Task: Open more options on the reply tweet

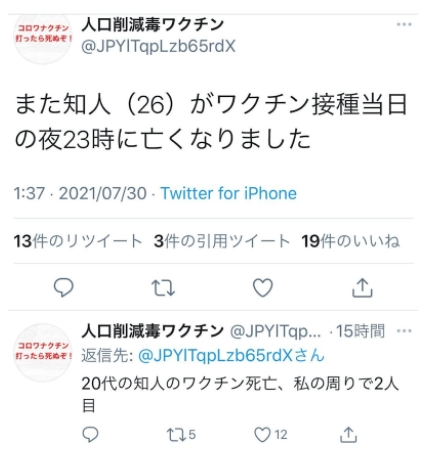Action: (404, 331)
